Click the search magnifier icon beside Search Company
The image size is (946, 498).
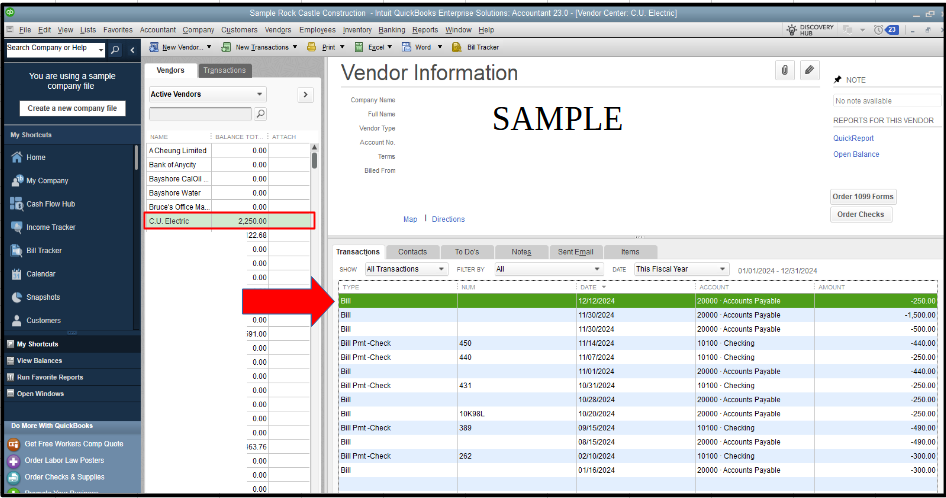pos(115,50)
